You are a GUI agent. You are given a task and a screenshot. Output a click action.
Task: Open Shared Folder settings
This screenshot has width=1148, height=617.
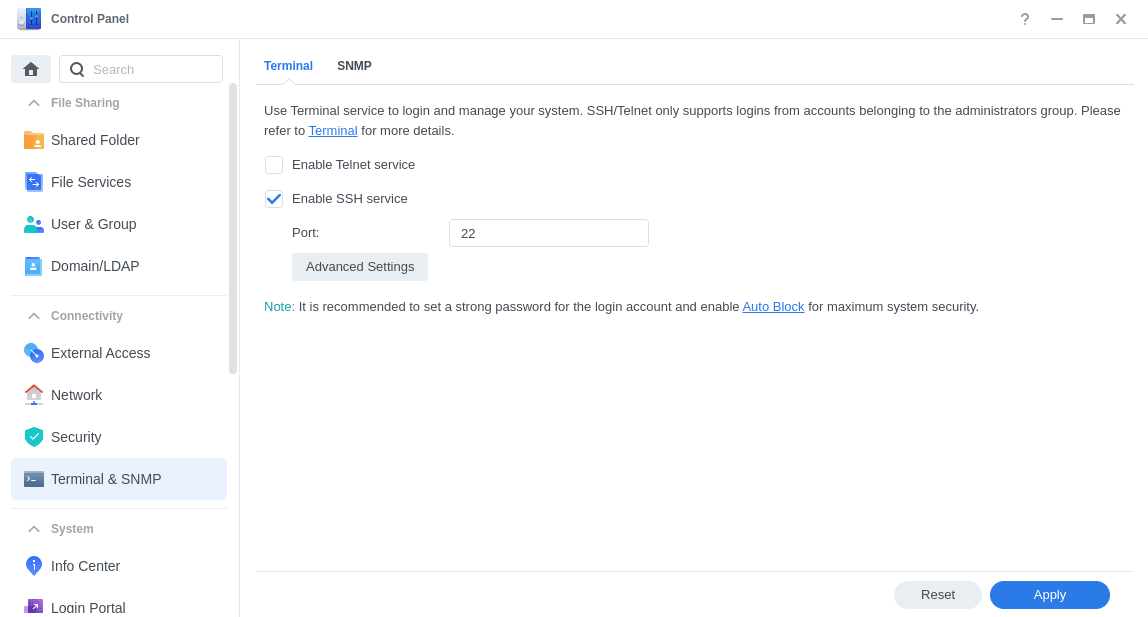click(x=94, y=140)
